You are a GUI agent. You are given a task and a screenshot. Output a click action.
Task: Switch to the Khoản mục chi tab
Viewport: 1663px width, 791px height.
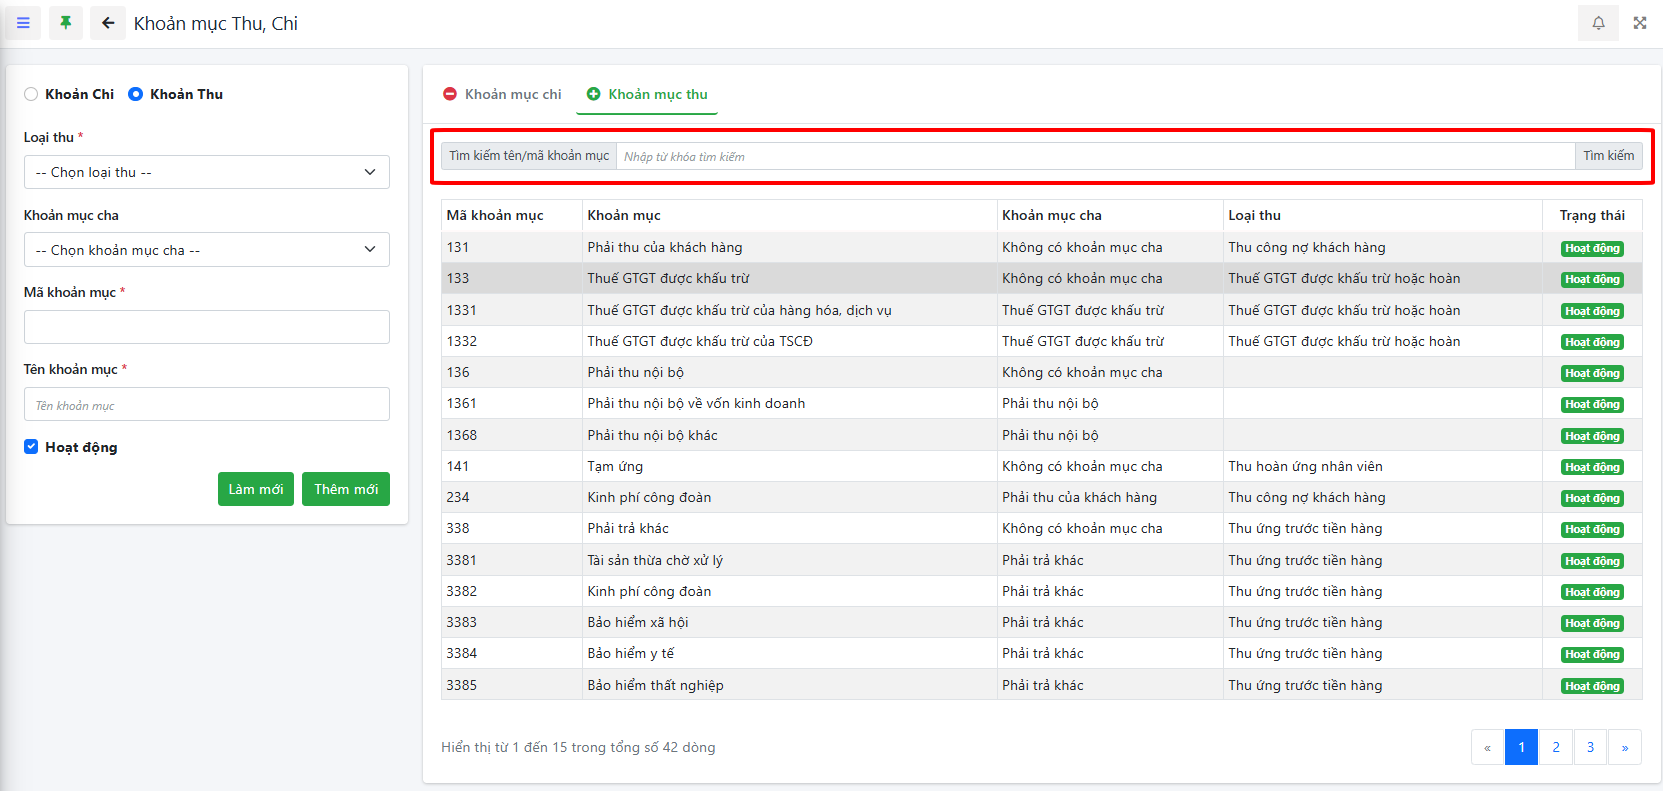503,94
